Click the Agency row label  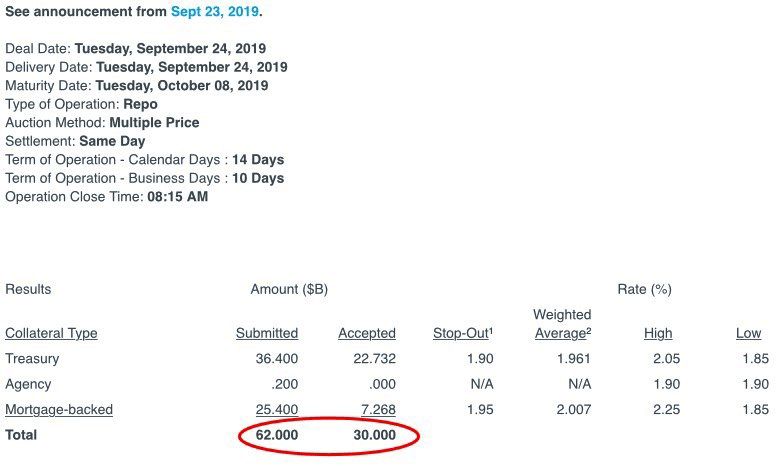28,384
